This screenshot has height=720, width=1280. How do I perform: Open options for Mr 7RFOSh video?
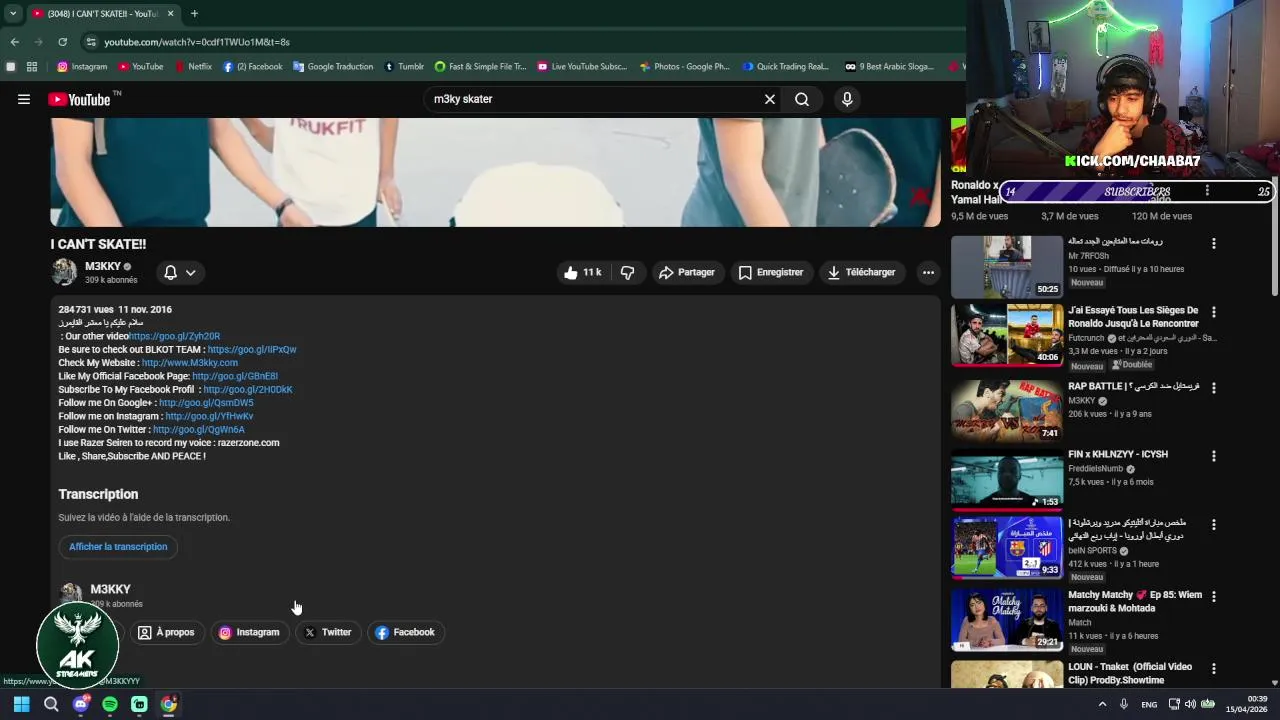[1214, 244]
